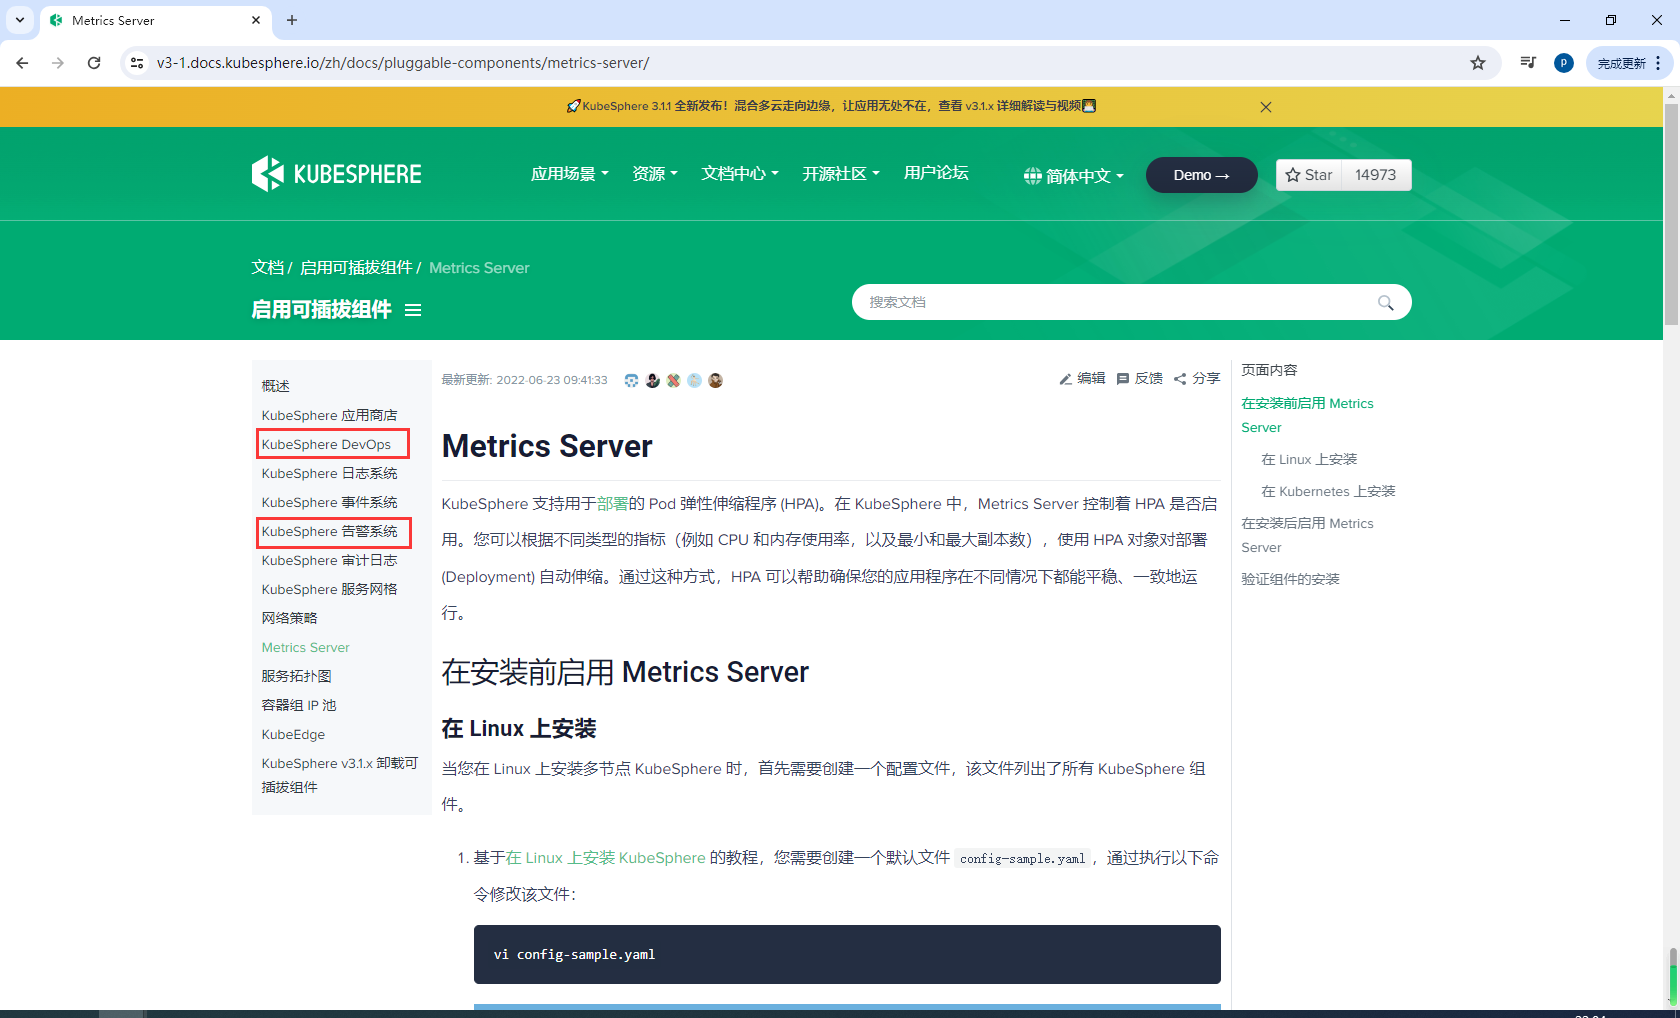
Task: Click the 分享 share link
Action: click(x=1197, y=378)
